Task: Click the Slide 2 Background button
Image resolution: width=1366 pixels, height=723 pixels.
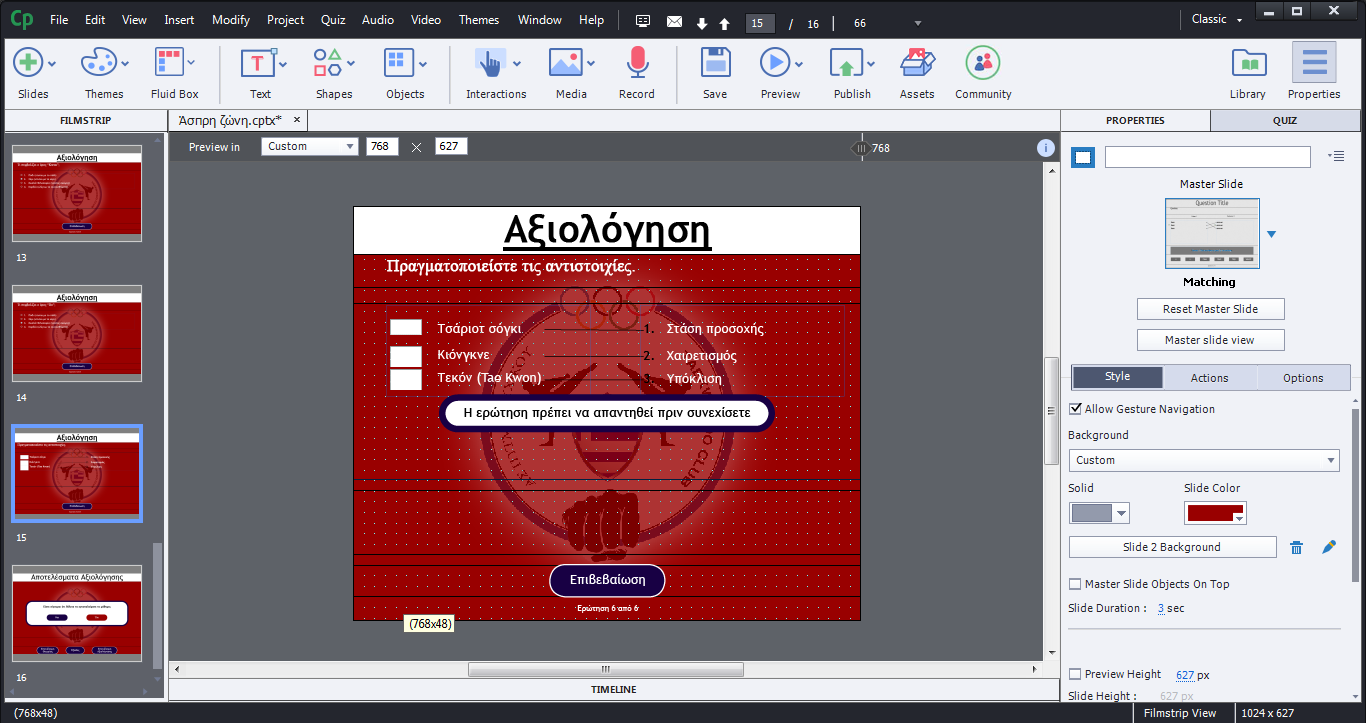Action: tap(1172, 547)
